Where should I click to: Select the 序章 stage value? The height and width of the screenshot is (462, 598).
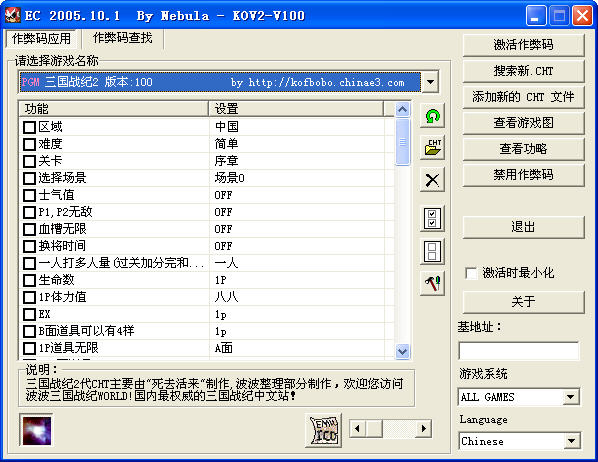227,161
